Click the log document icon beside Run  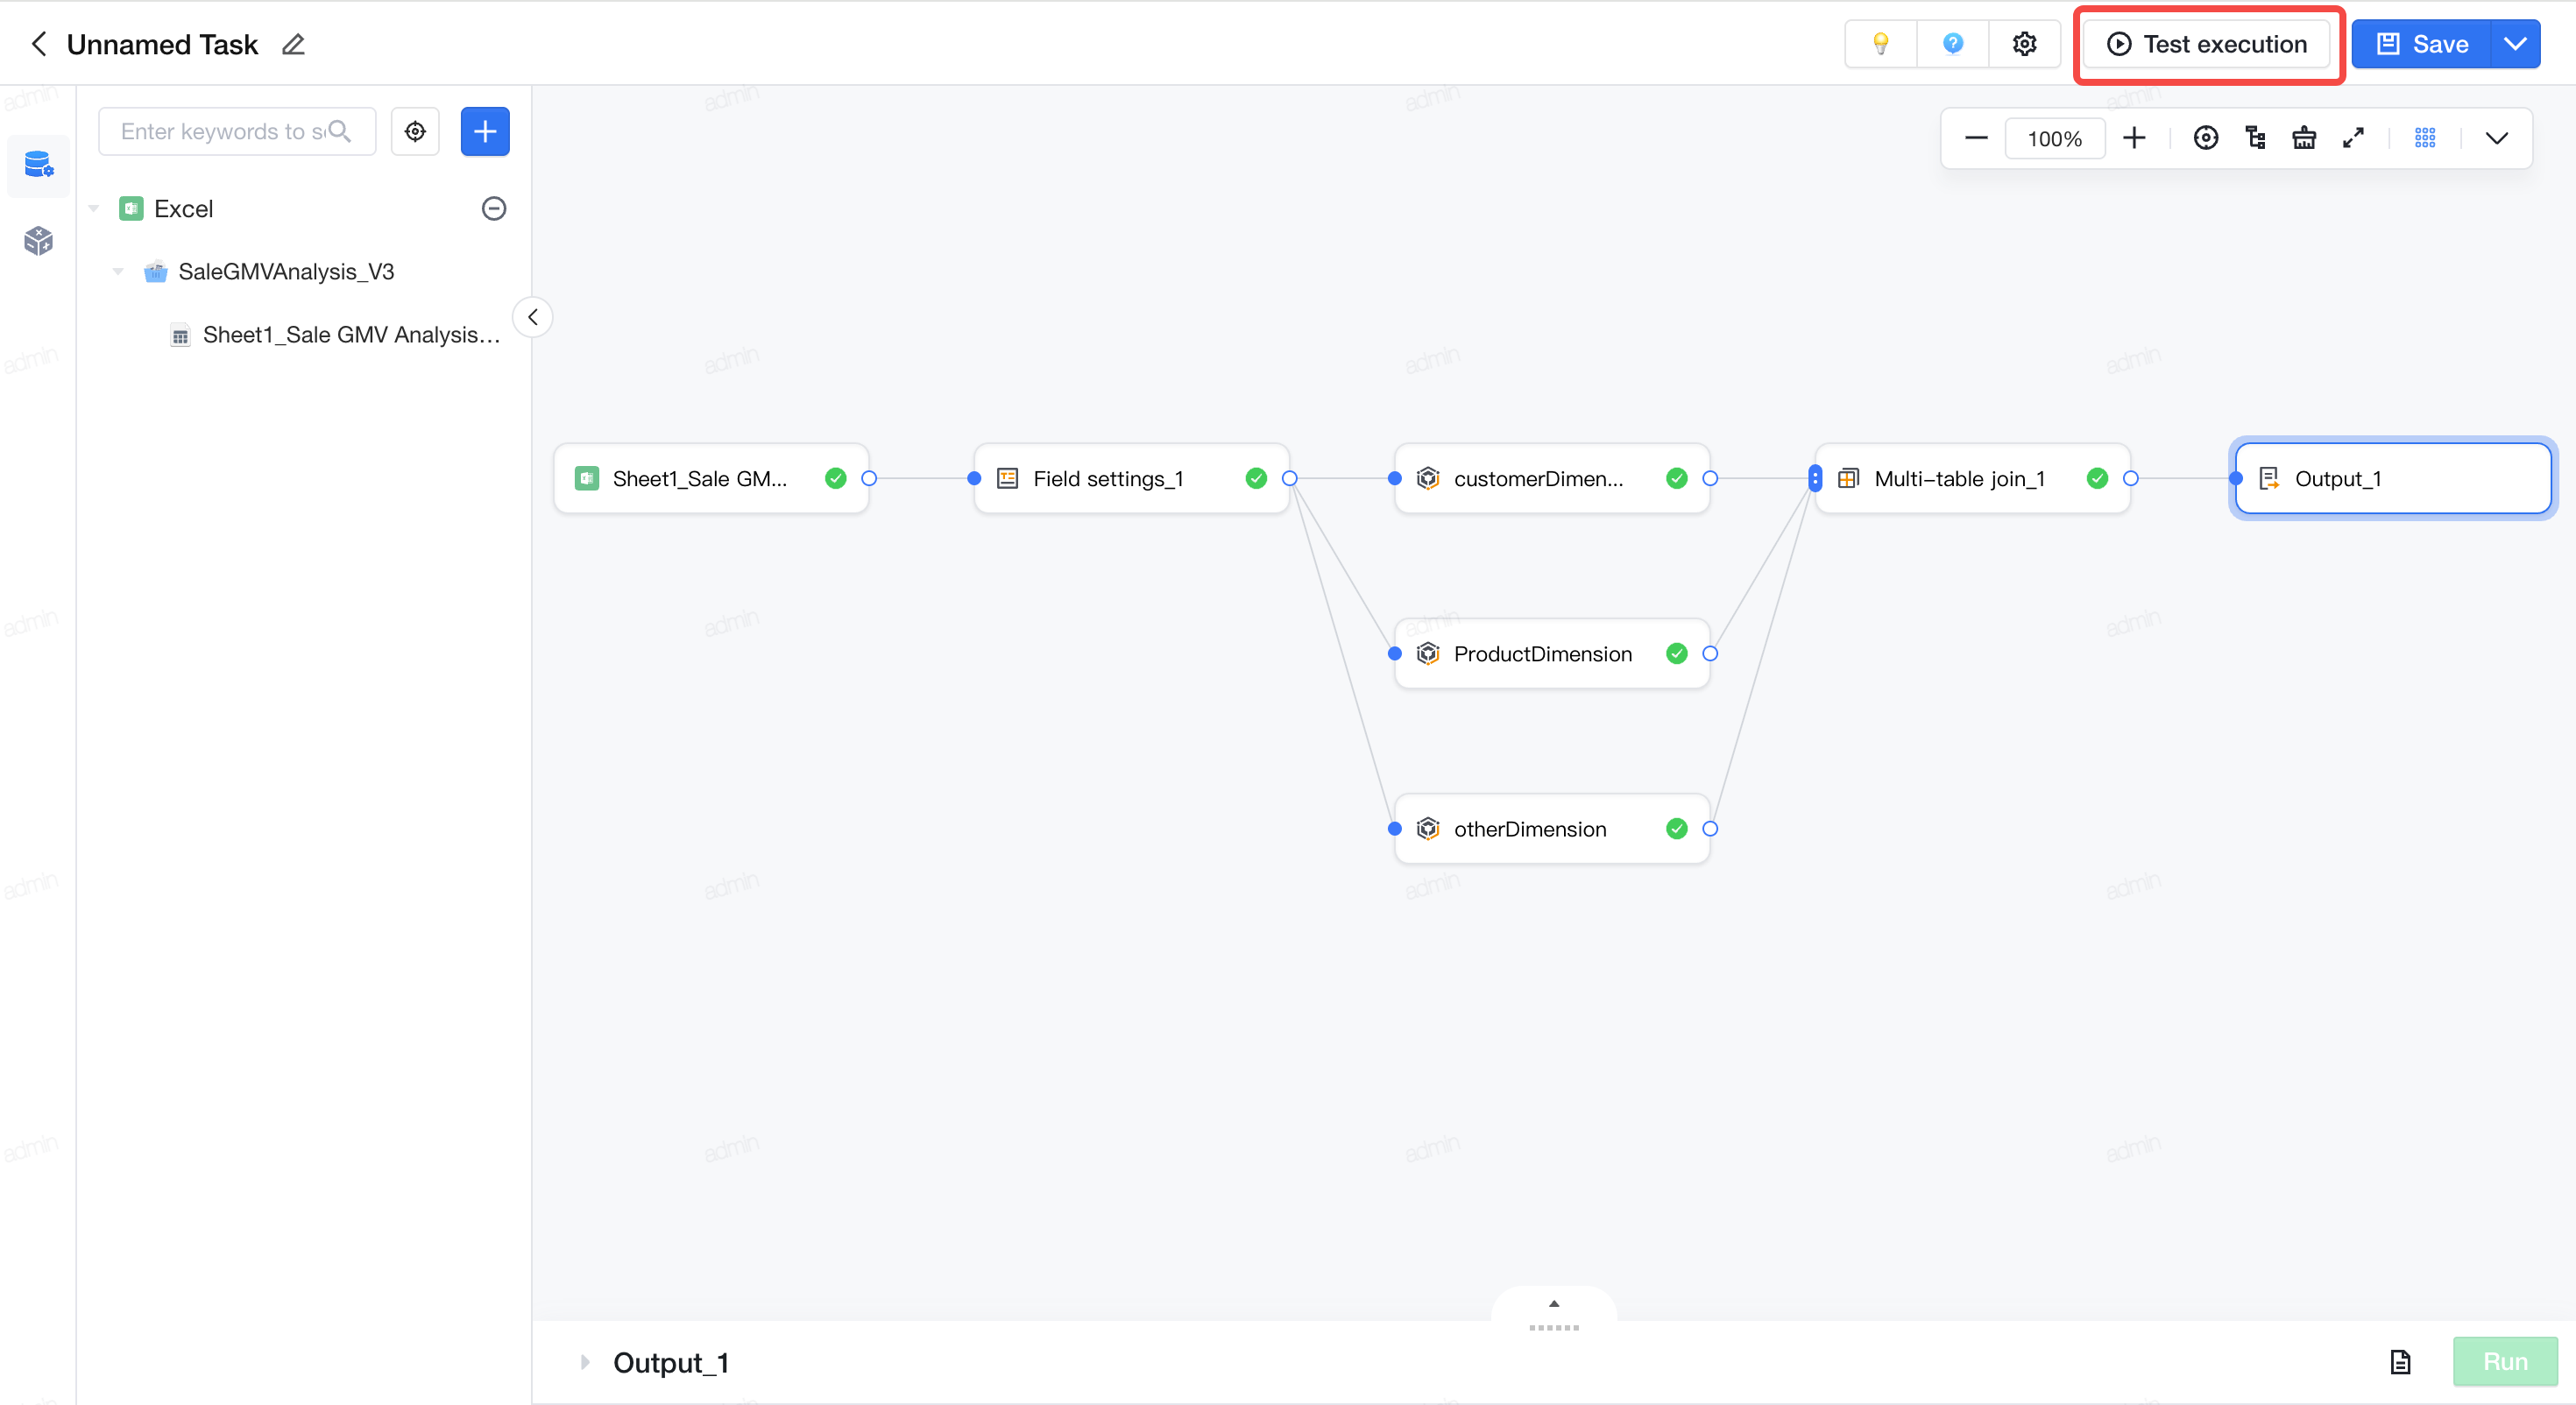[2400, 1362]
